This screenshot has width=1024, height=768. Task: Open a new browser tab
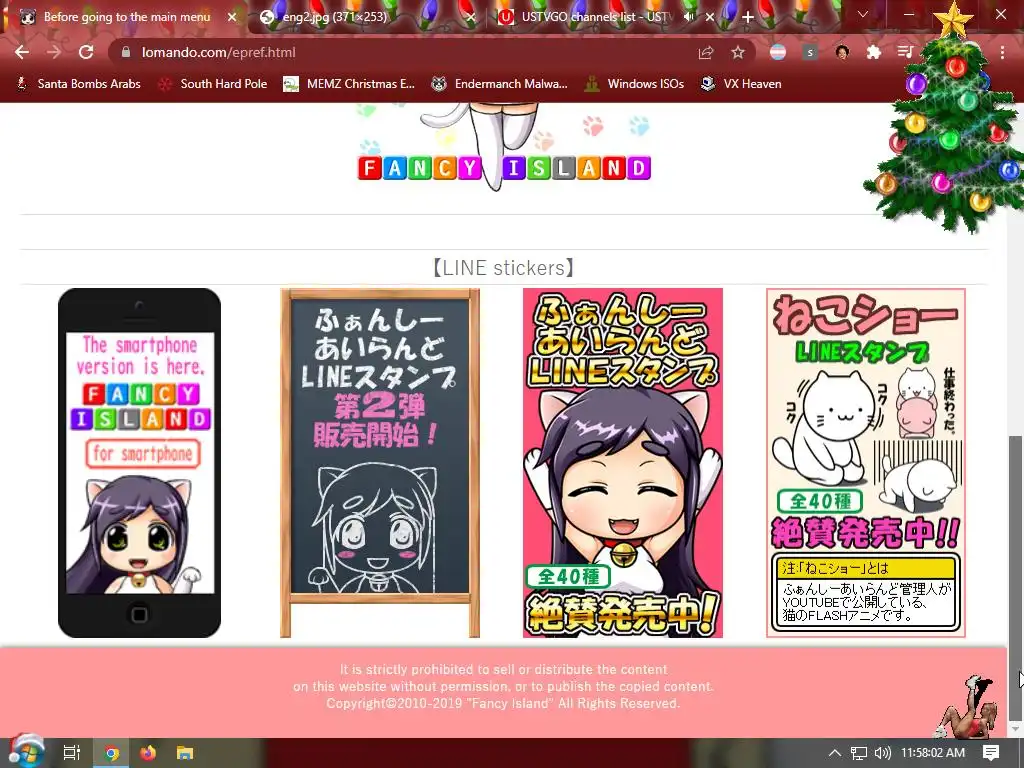click(748, 17)
